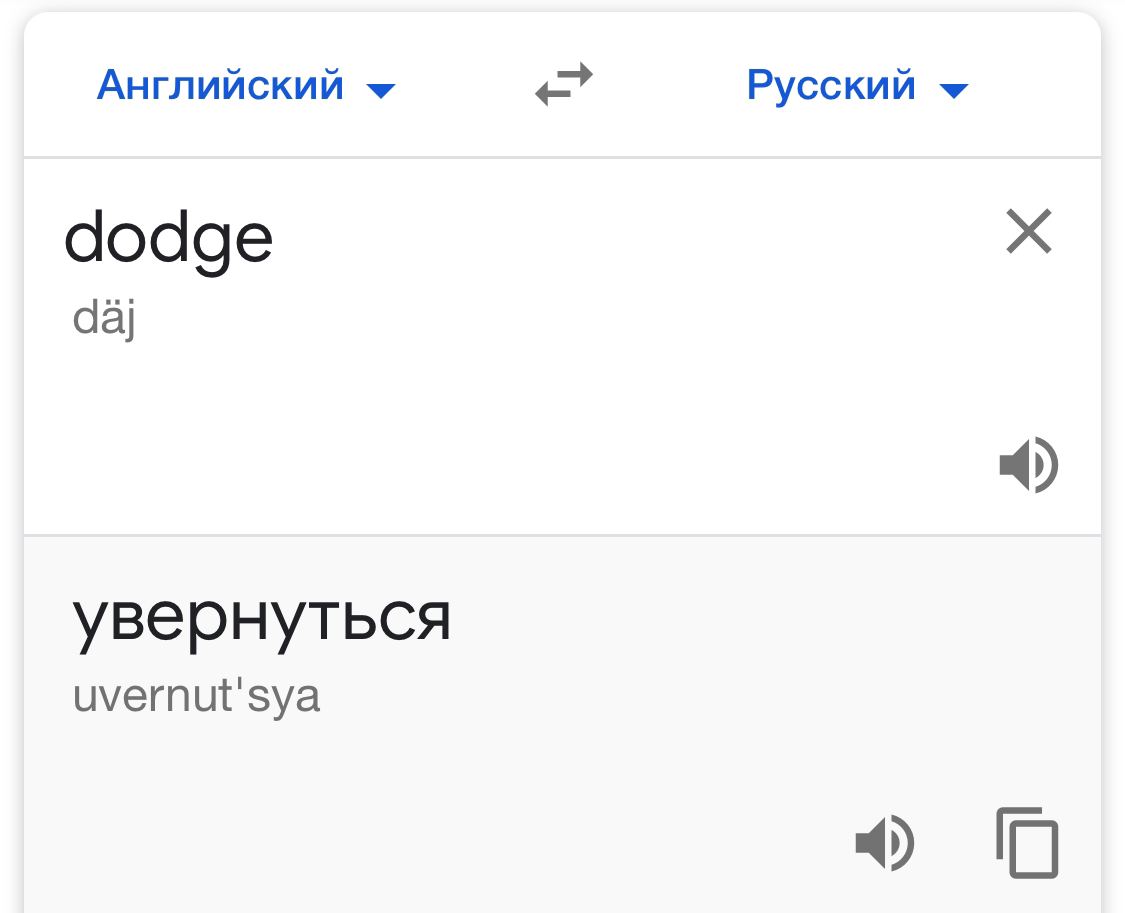Place cursor right after the word 'dodge'

276,238
